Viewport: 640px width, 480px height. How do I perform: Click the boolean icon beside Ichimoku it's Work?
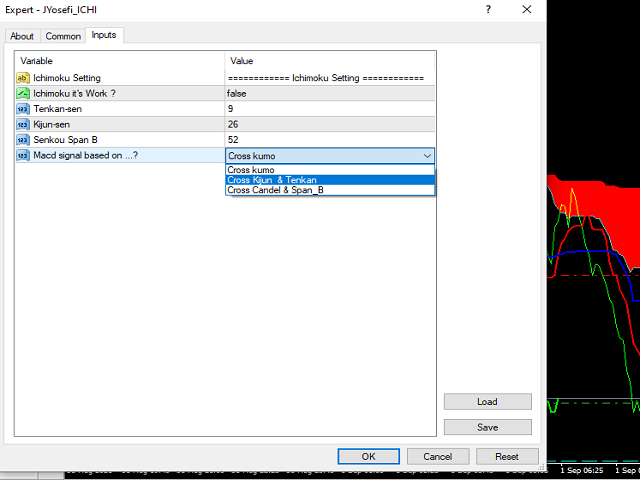(23, 93)
